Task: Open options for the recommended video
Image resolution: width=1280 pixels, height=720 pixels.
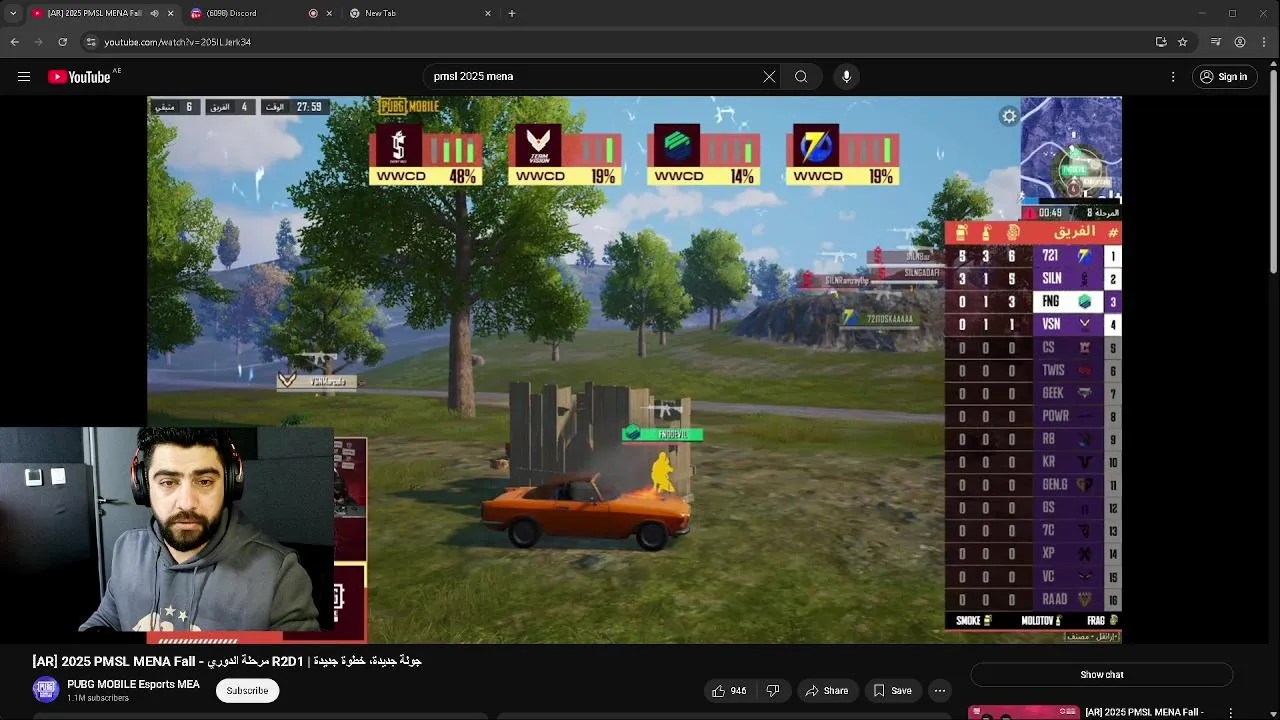Action: 1231,713
